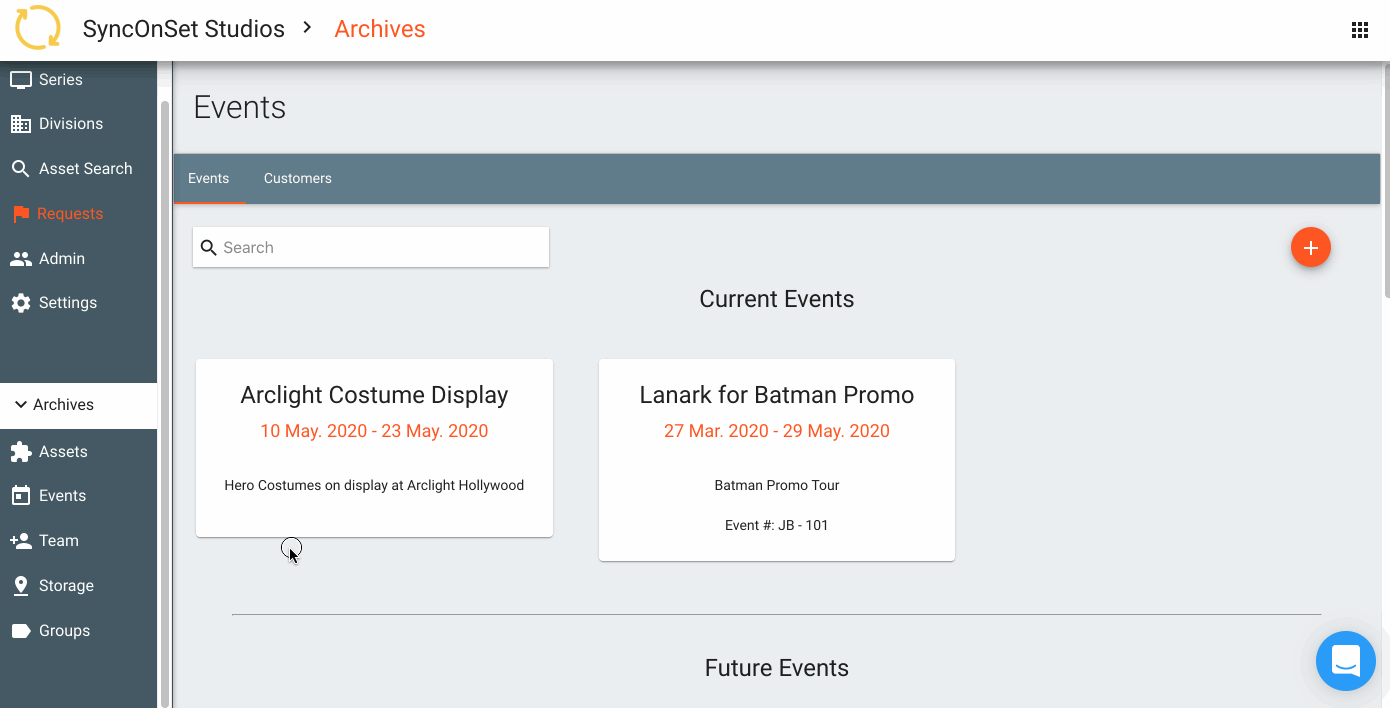Viewport: 1390px width, 708px height.
Task: Focus the Search events input field
Action: point(371,247)
